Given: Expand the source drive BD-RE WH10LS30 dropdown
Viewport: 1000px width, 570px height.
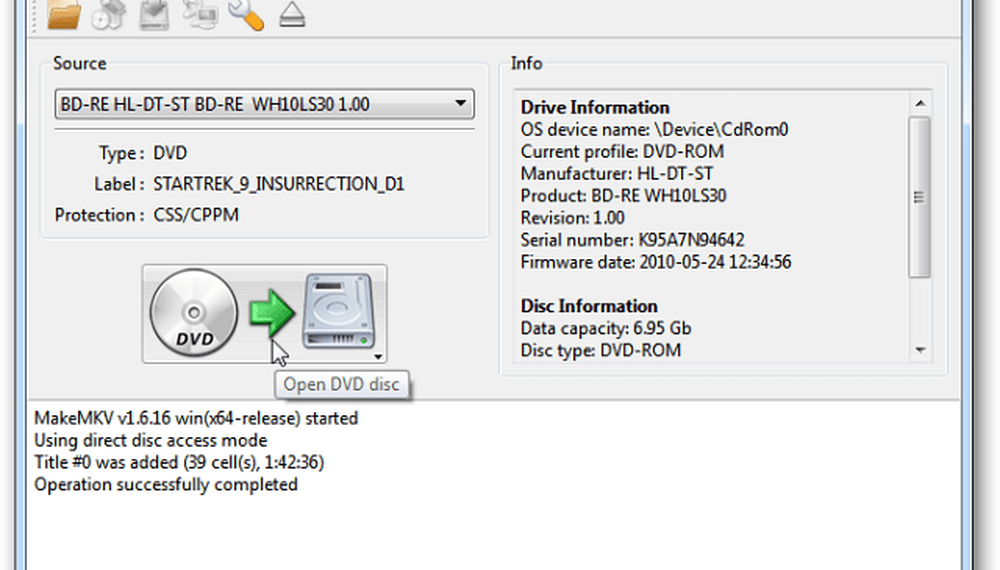Looking at the screenshot, I should coord(264,104).
